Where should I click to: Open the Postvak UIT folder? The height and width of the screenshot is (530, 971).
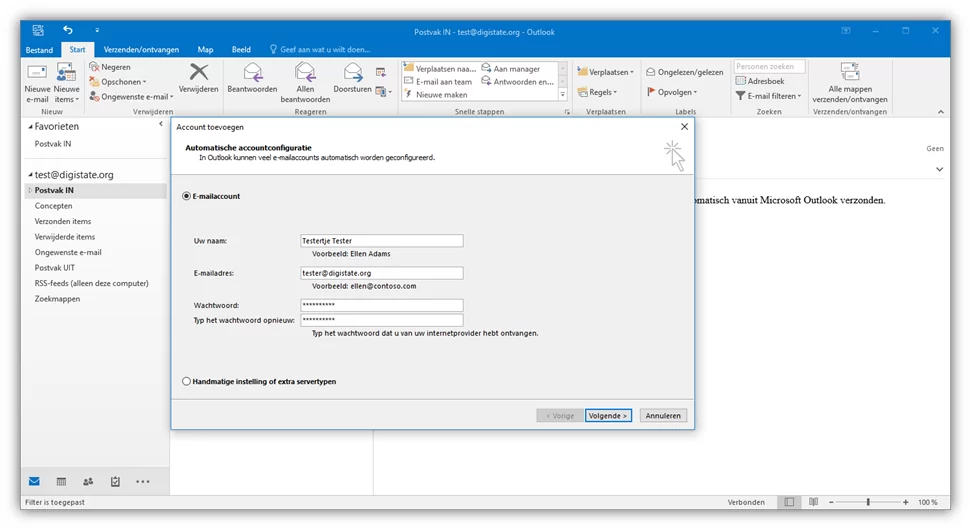click(x=54, y=267)
